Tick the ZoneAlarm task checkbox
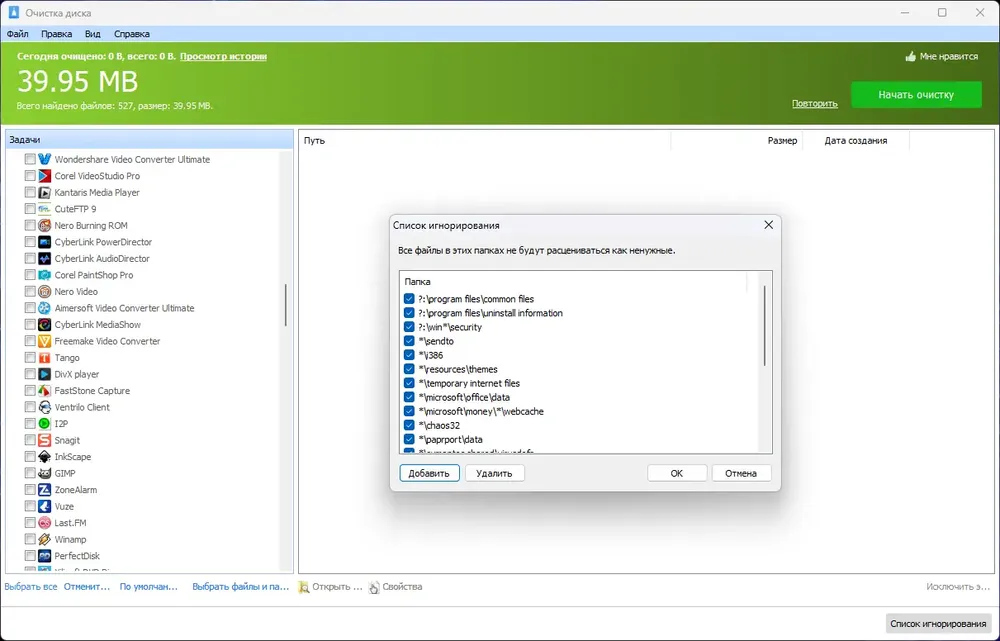The height and width of the screenshot is (641, 1000). click(x=30, y=490)
